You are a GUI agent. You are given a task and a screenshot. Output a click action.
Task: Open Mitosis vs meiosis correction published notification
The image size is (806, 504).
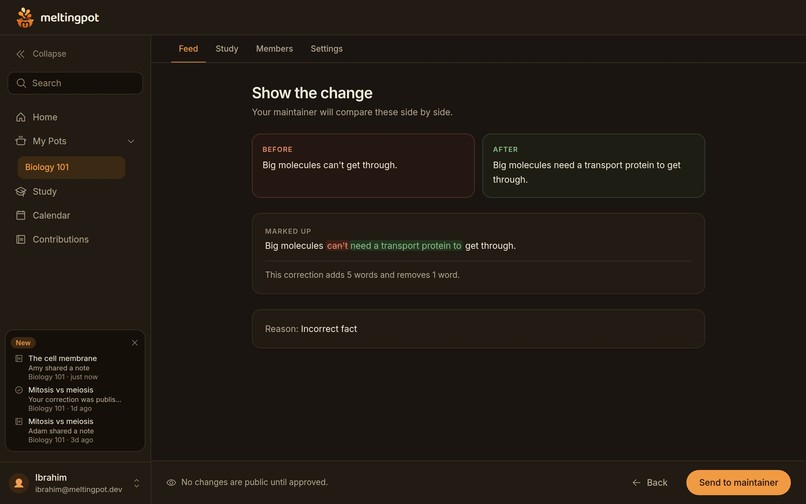(x=75, y=399)
